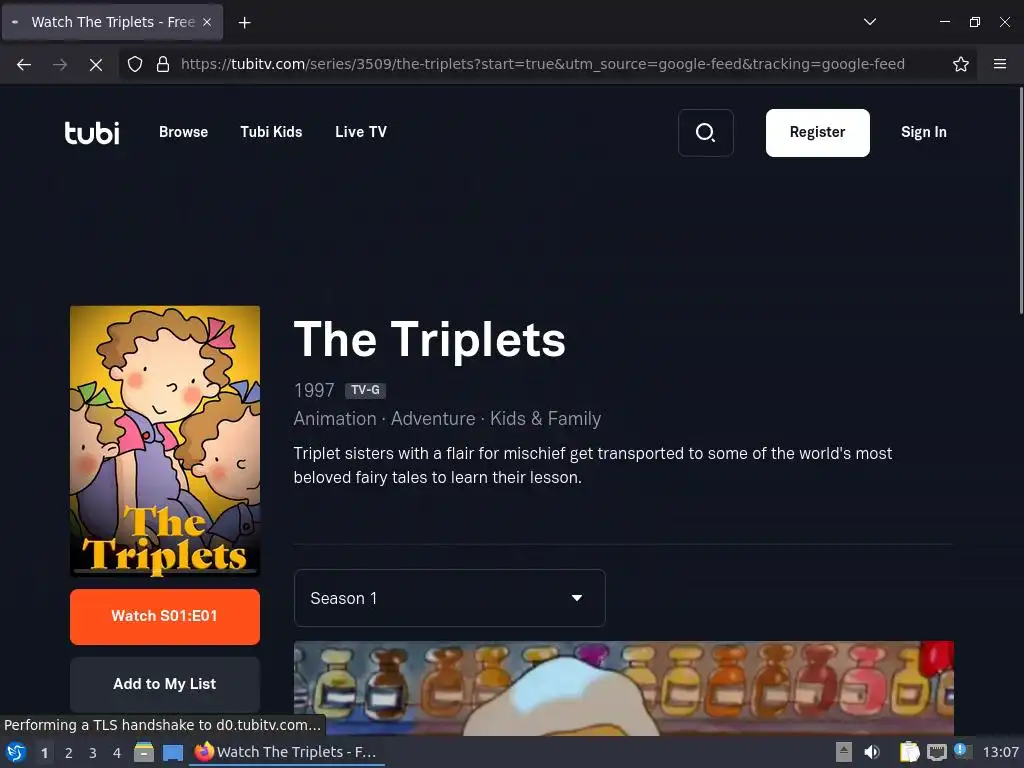Go back to previous page
The height and width of the screenshot is (768, 1024).
(24, 64)
